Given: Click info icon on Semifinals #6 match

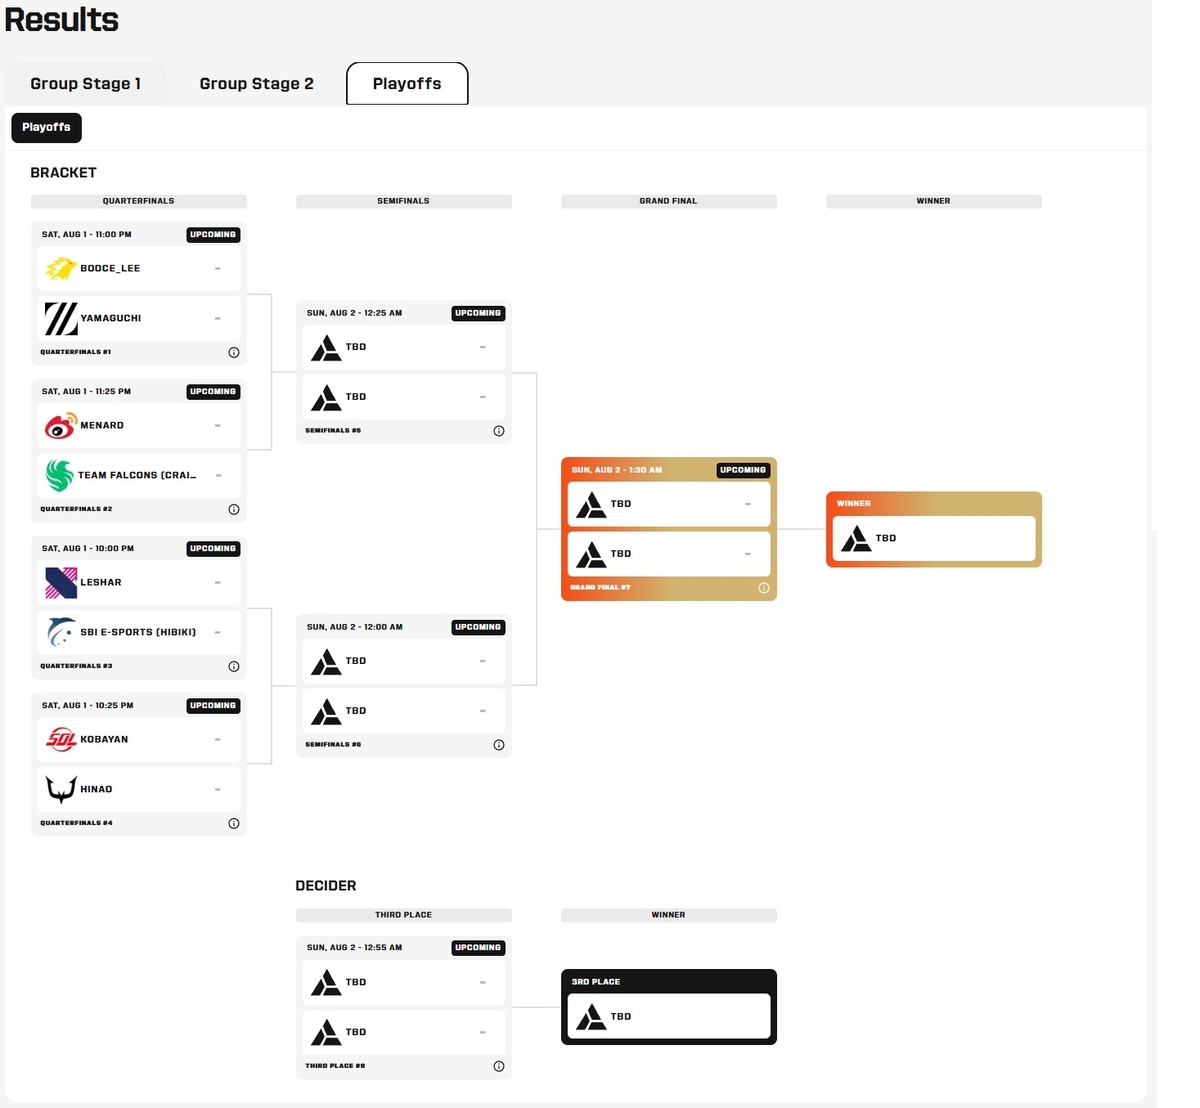Looking at the screenshot, I should (499, 745).
